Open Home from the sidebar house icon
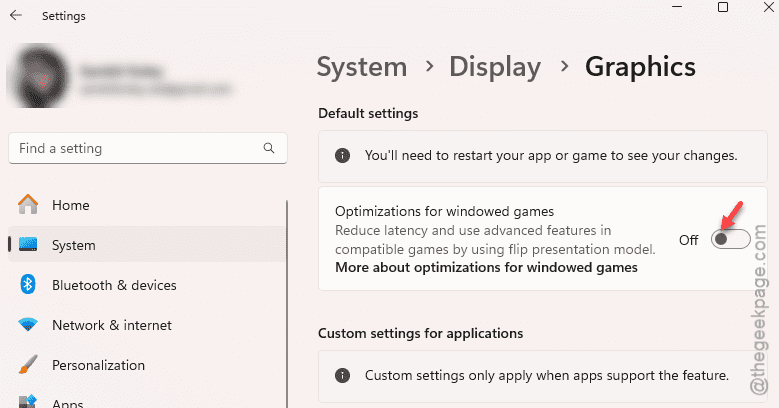This screenshot has width=779, height=408. click(28, 205)
